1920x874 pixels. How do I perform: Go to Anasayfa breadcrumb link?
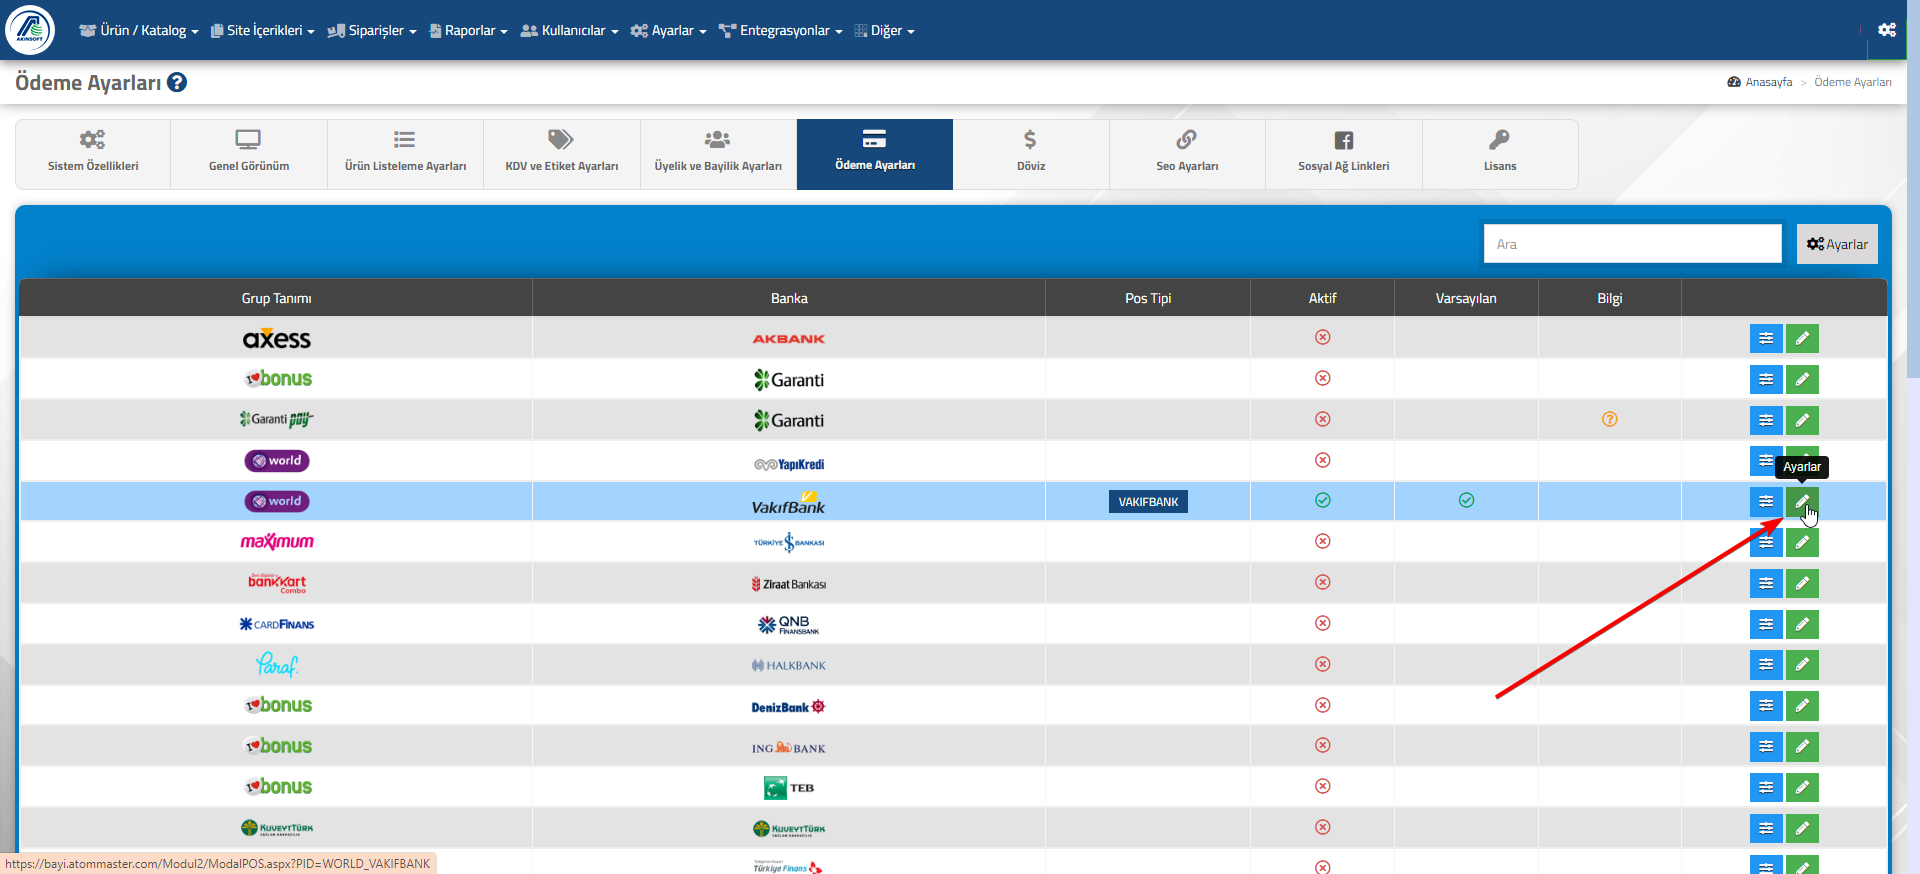[x=1768, y=82]
